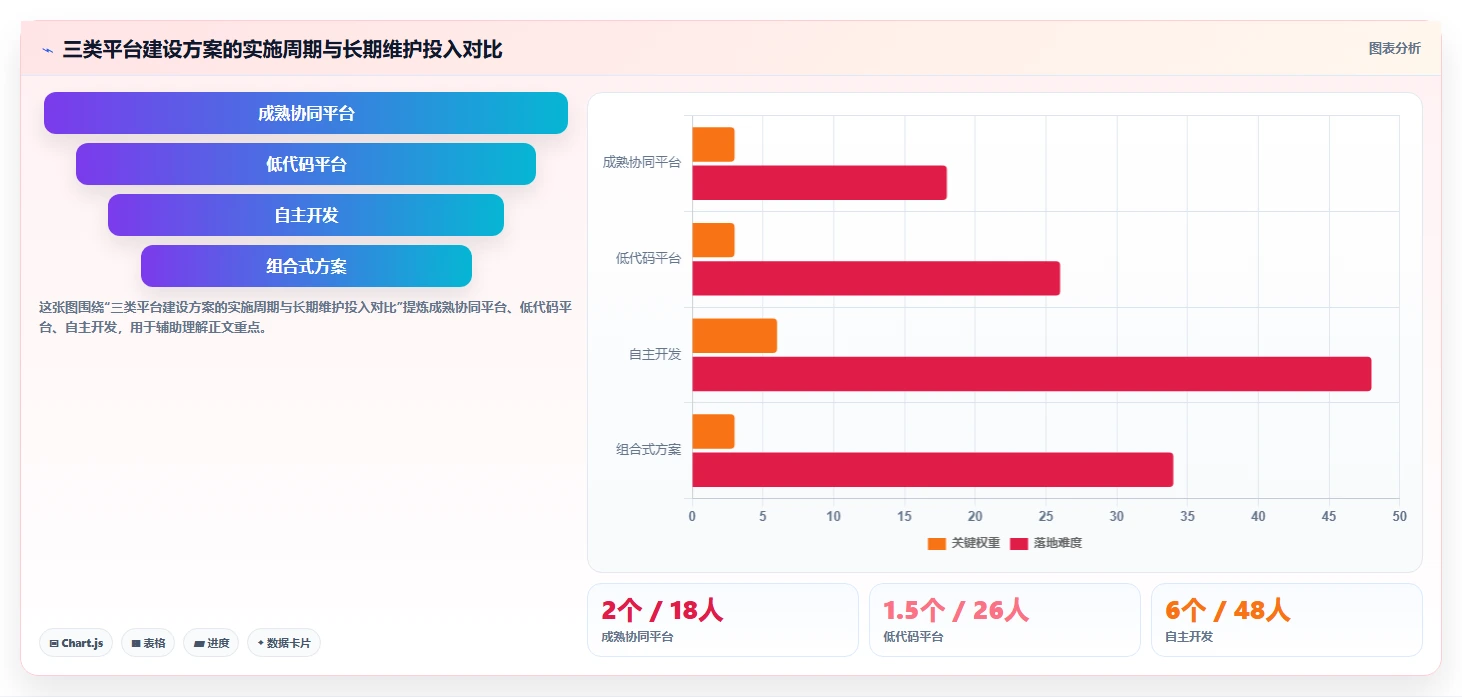Image resolution: width=1462 pixels, height=697 pixels.
Task: Click the red bar for 自主开发
Action: (x=1031, y=374)
